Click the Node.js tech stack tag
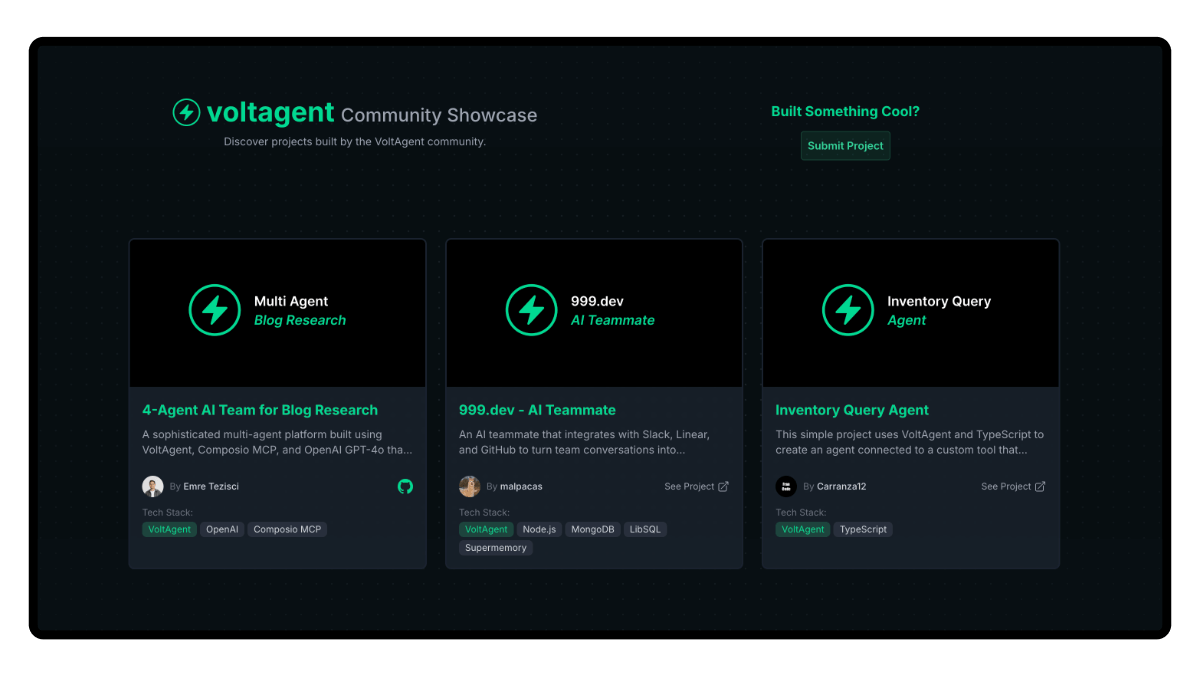 point(539,530)
